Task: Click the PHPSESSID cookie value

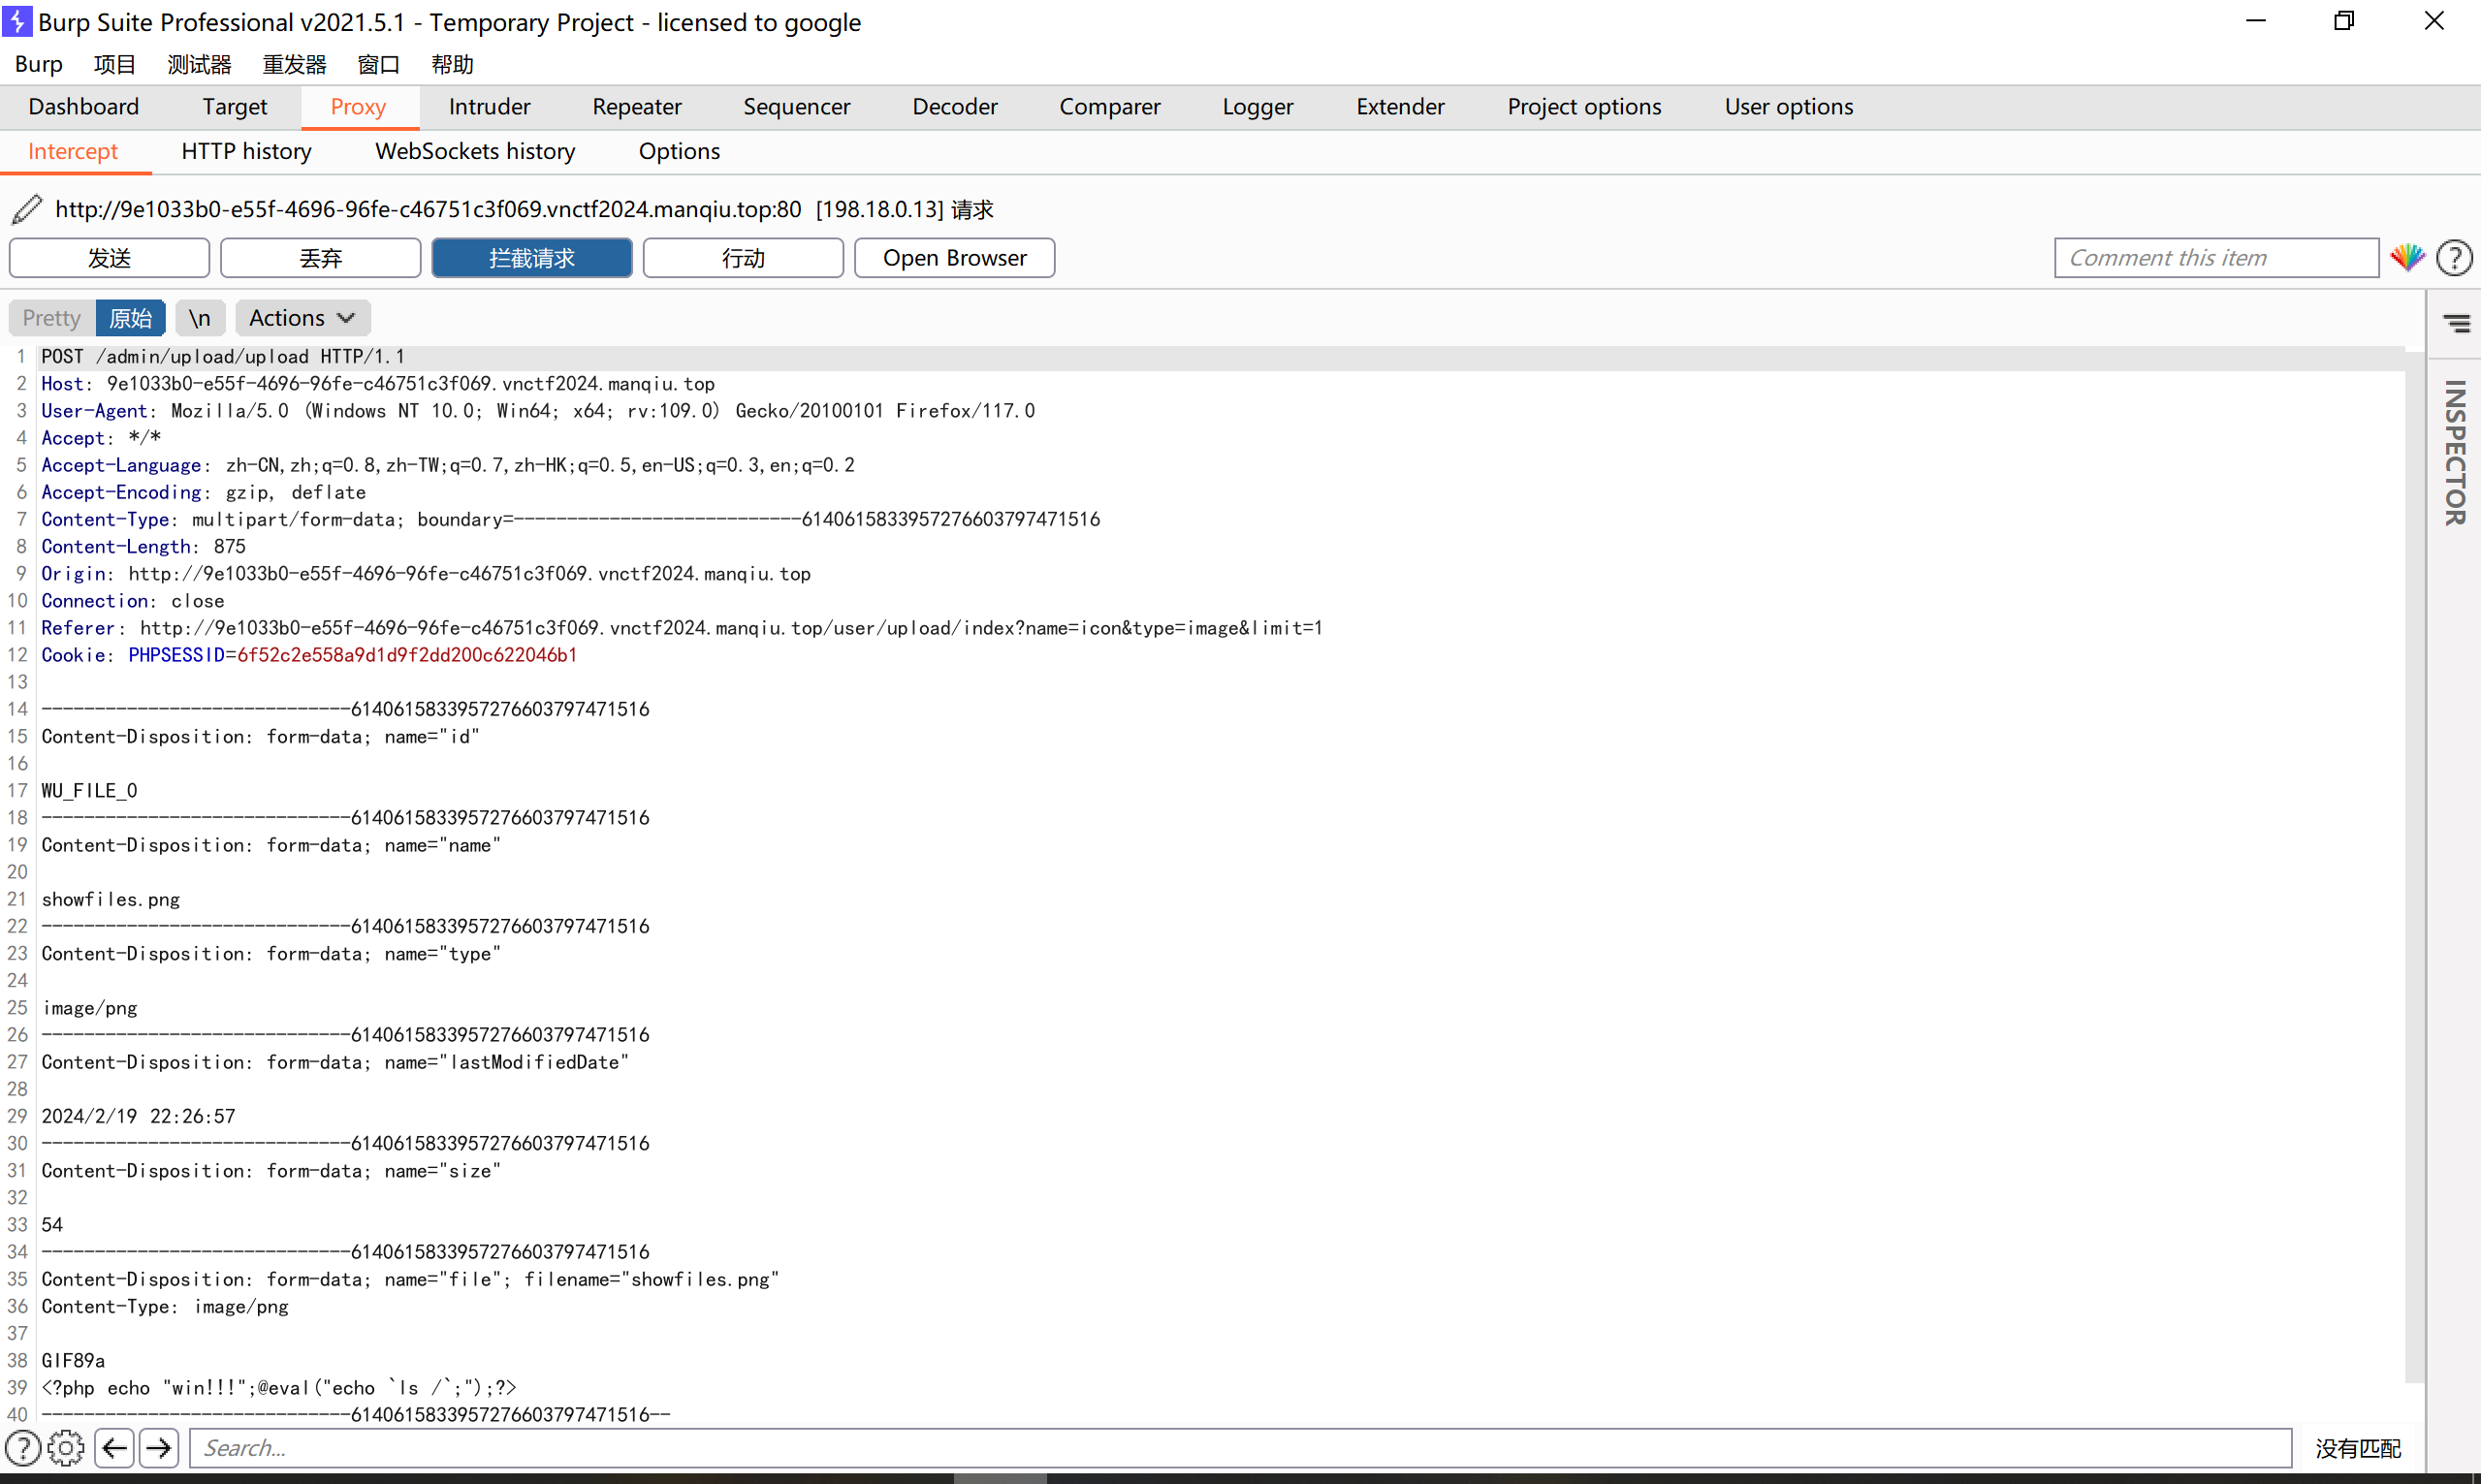Action: (406, 655)
